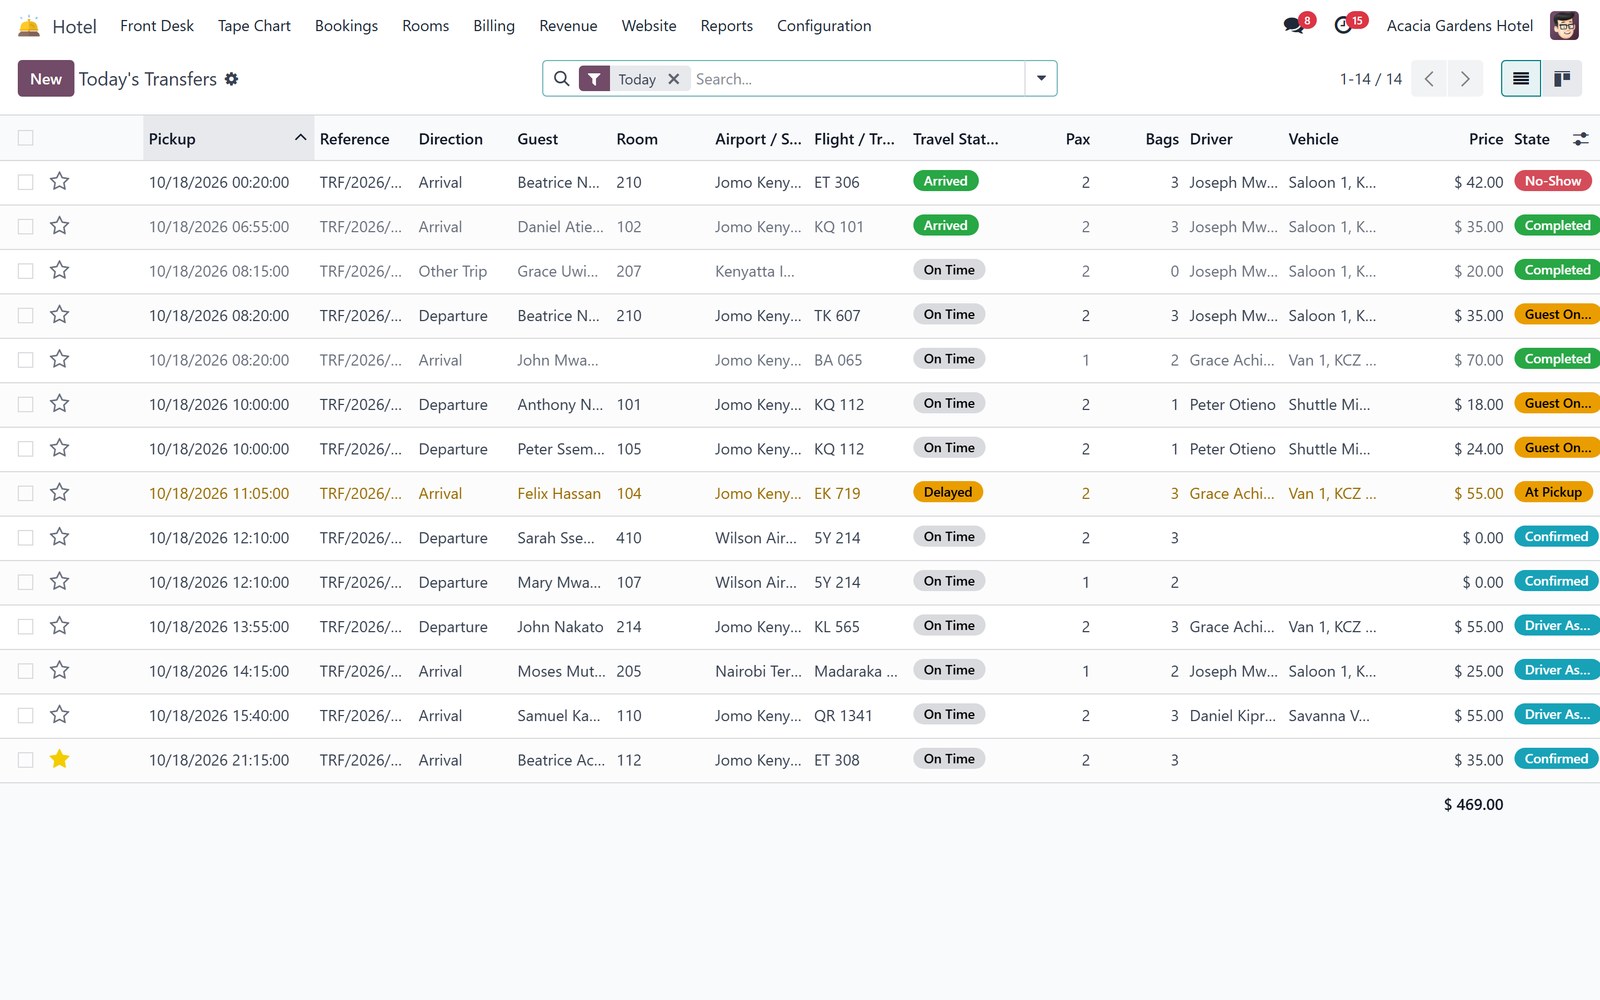The image size is (1600, 1000).
Task: Open the user avatar menu
Action: [x=1564, y=26]
